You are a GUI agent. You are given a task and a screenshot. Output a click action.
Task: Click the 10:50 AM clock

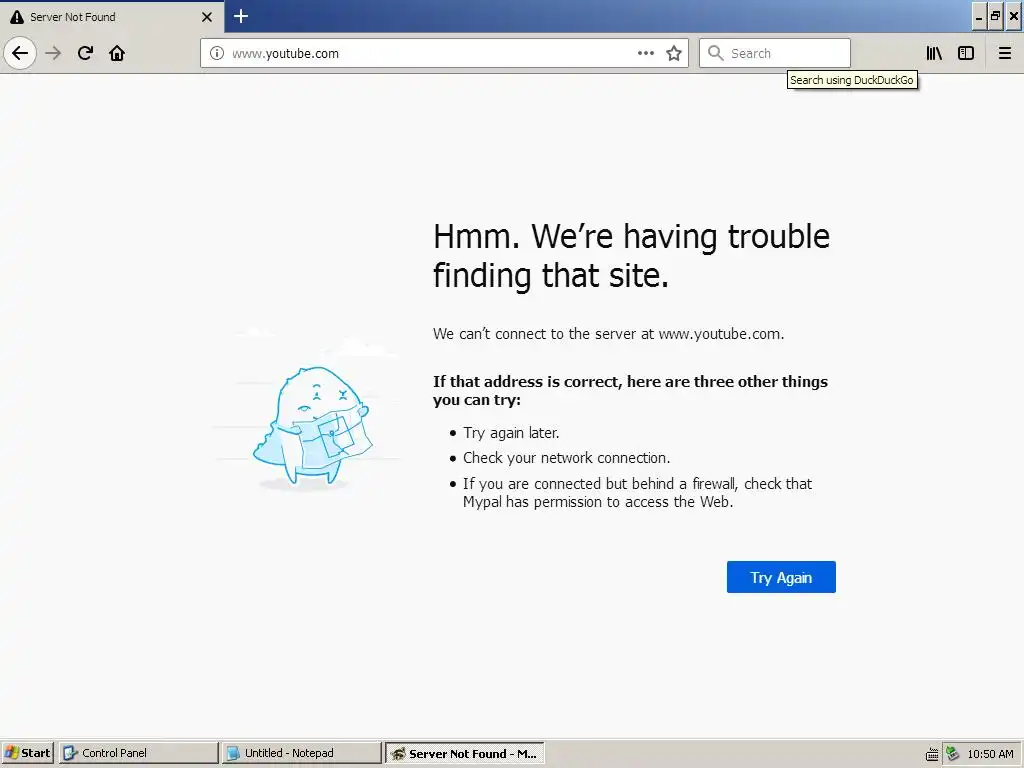[990, 754]
